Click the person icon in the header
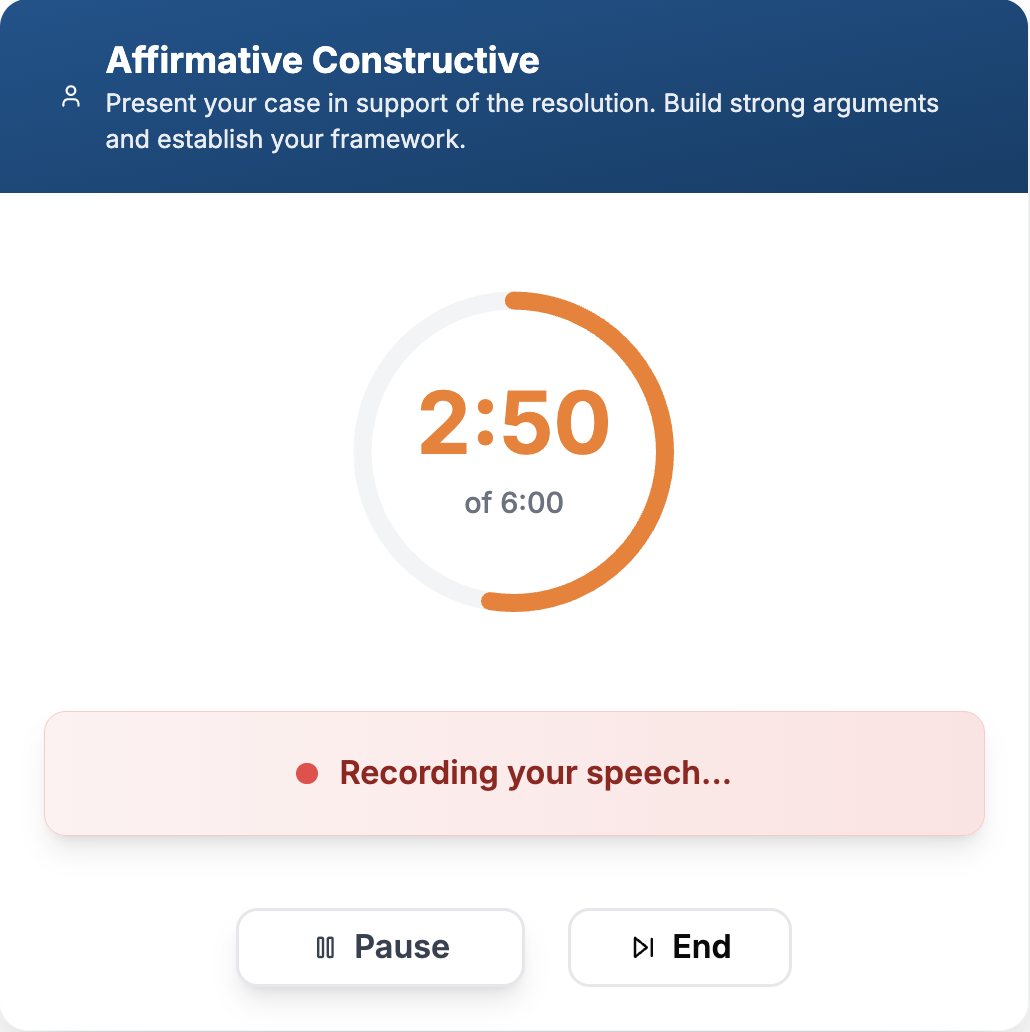This screenshot has width=1030, height=1032. 71,98
